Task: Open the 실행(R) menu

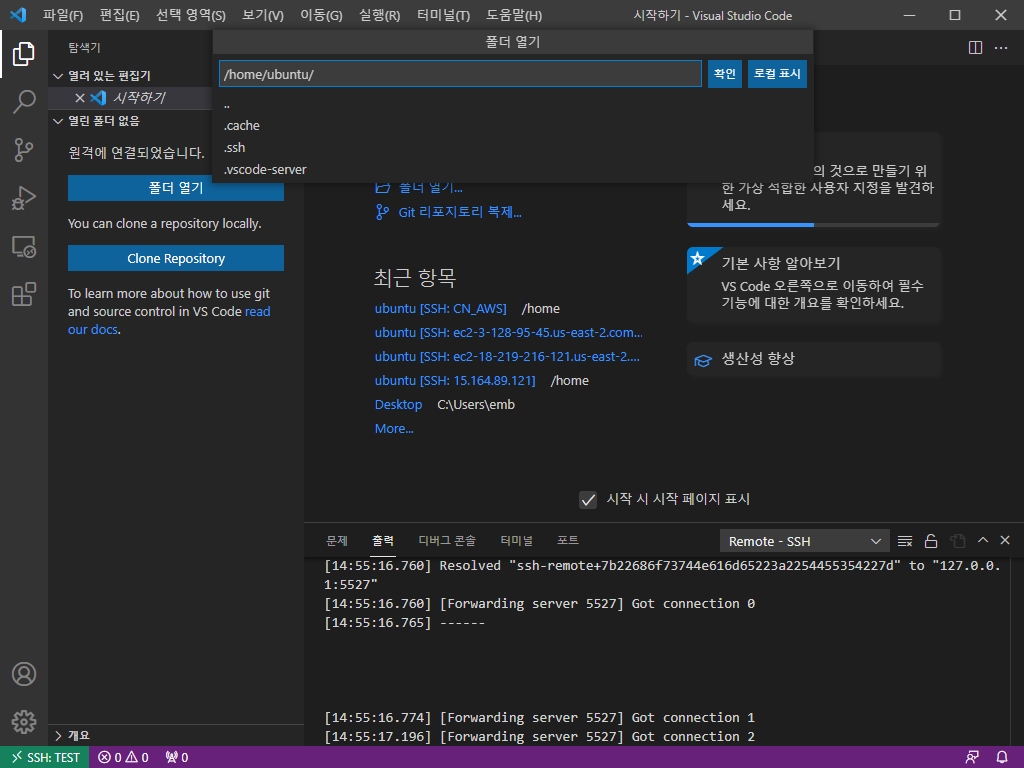Action: [x=379, y=15]
